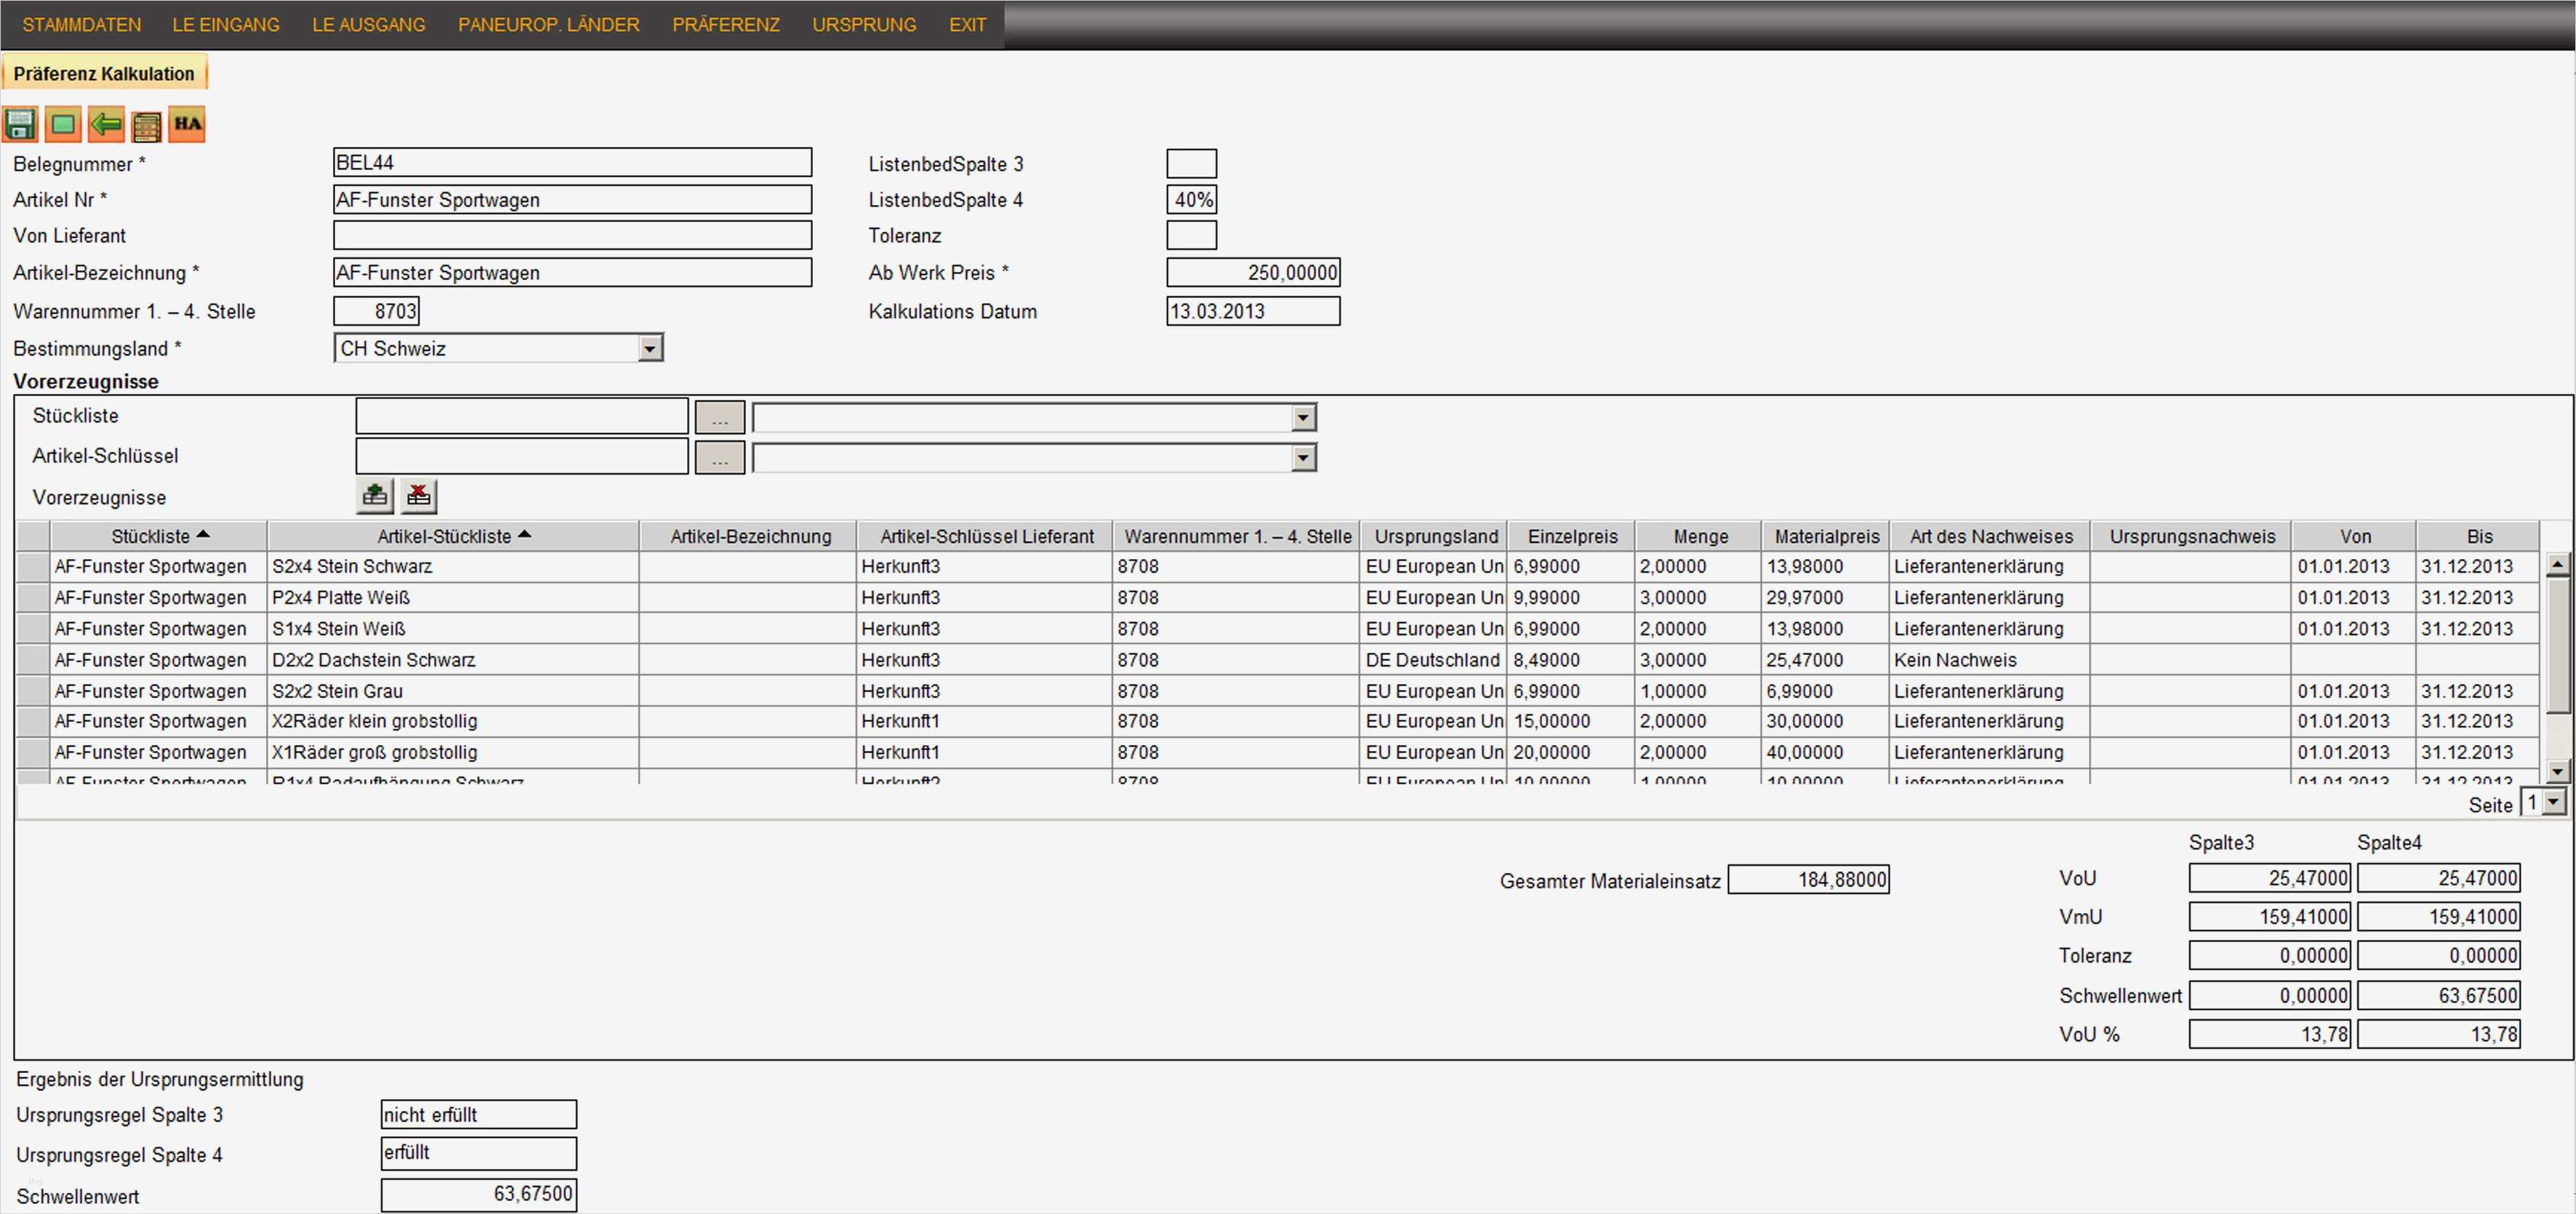Click the HA toolbar icon
Screen dimensions: 2576x1214
[x=187, y=124]
